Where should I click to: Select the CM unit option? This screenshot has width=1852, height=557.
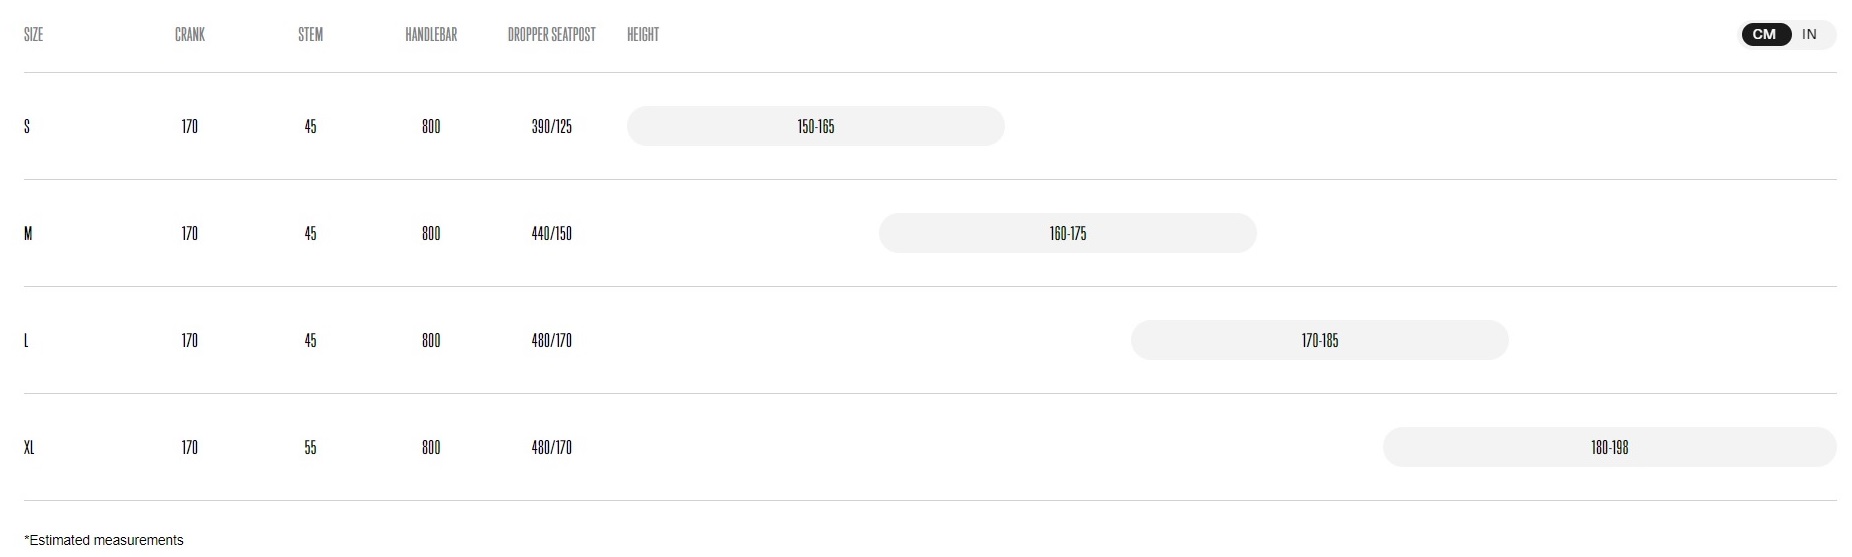pos(1765,34)
